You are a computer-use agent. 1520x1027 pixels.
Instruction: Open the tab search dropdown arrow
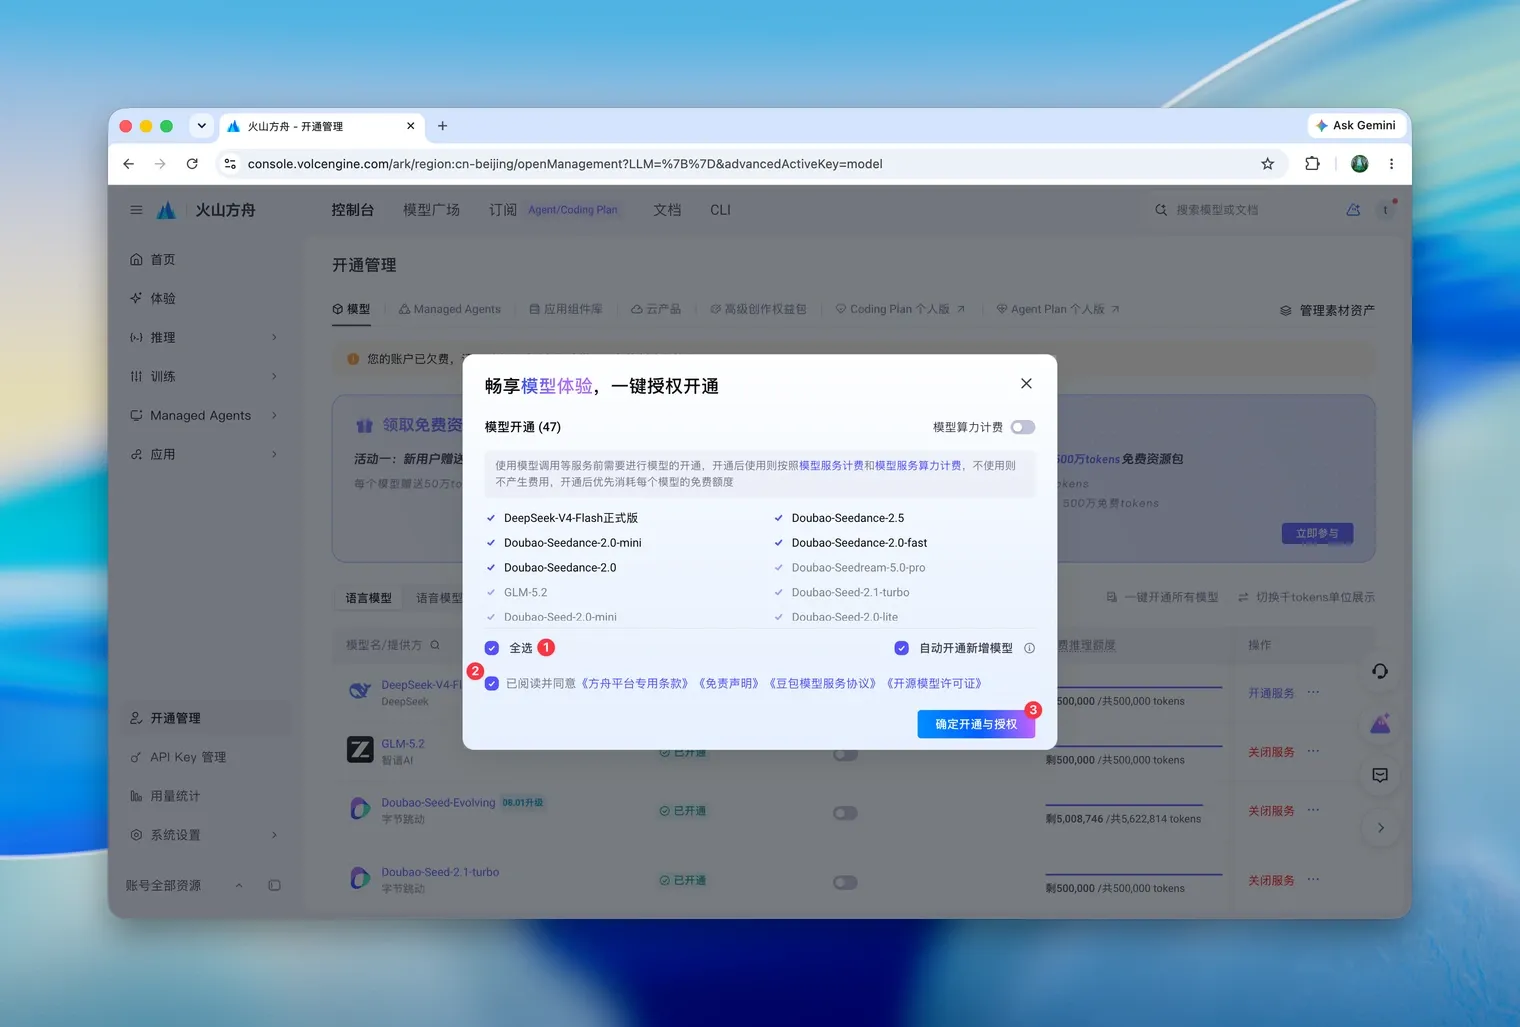pyautogui.click(x=201, y=126)
